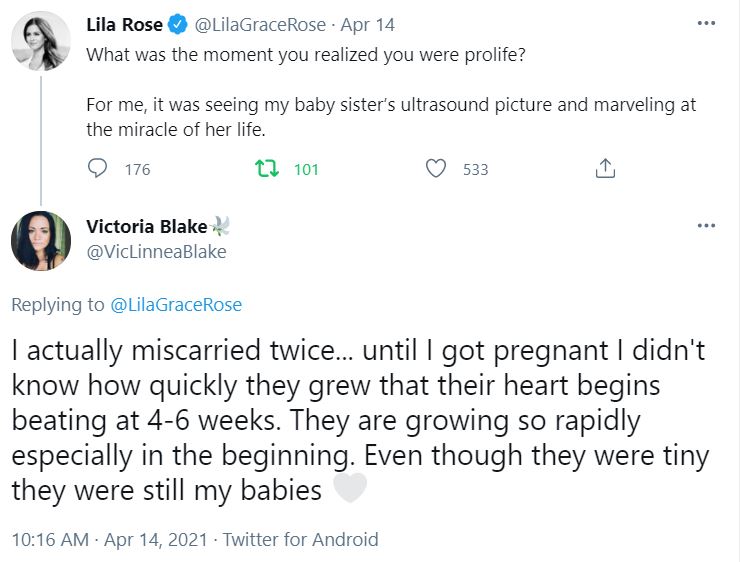Click the reply speech bubble icon
This screenshot has height=562, width=741.
coord(98,169)
